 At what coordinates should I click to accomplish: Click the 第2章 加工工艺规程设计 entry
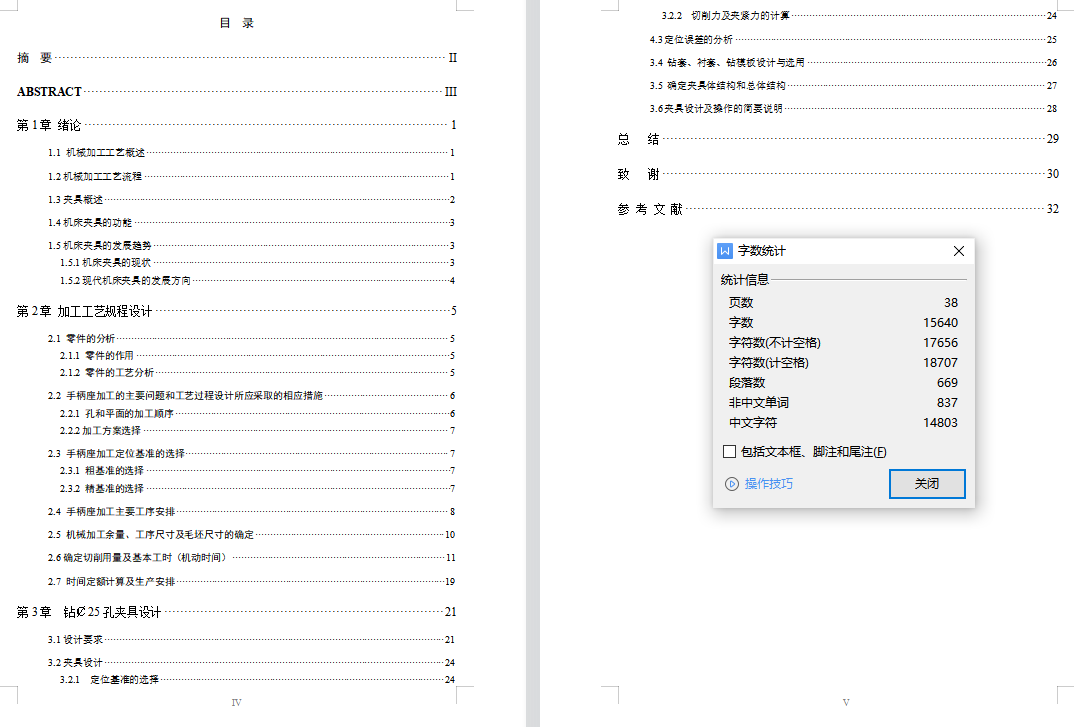tap(85, 311)
